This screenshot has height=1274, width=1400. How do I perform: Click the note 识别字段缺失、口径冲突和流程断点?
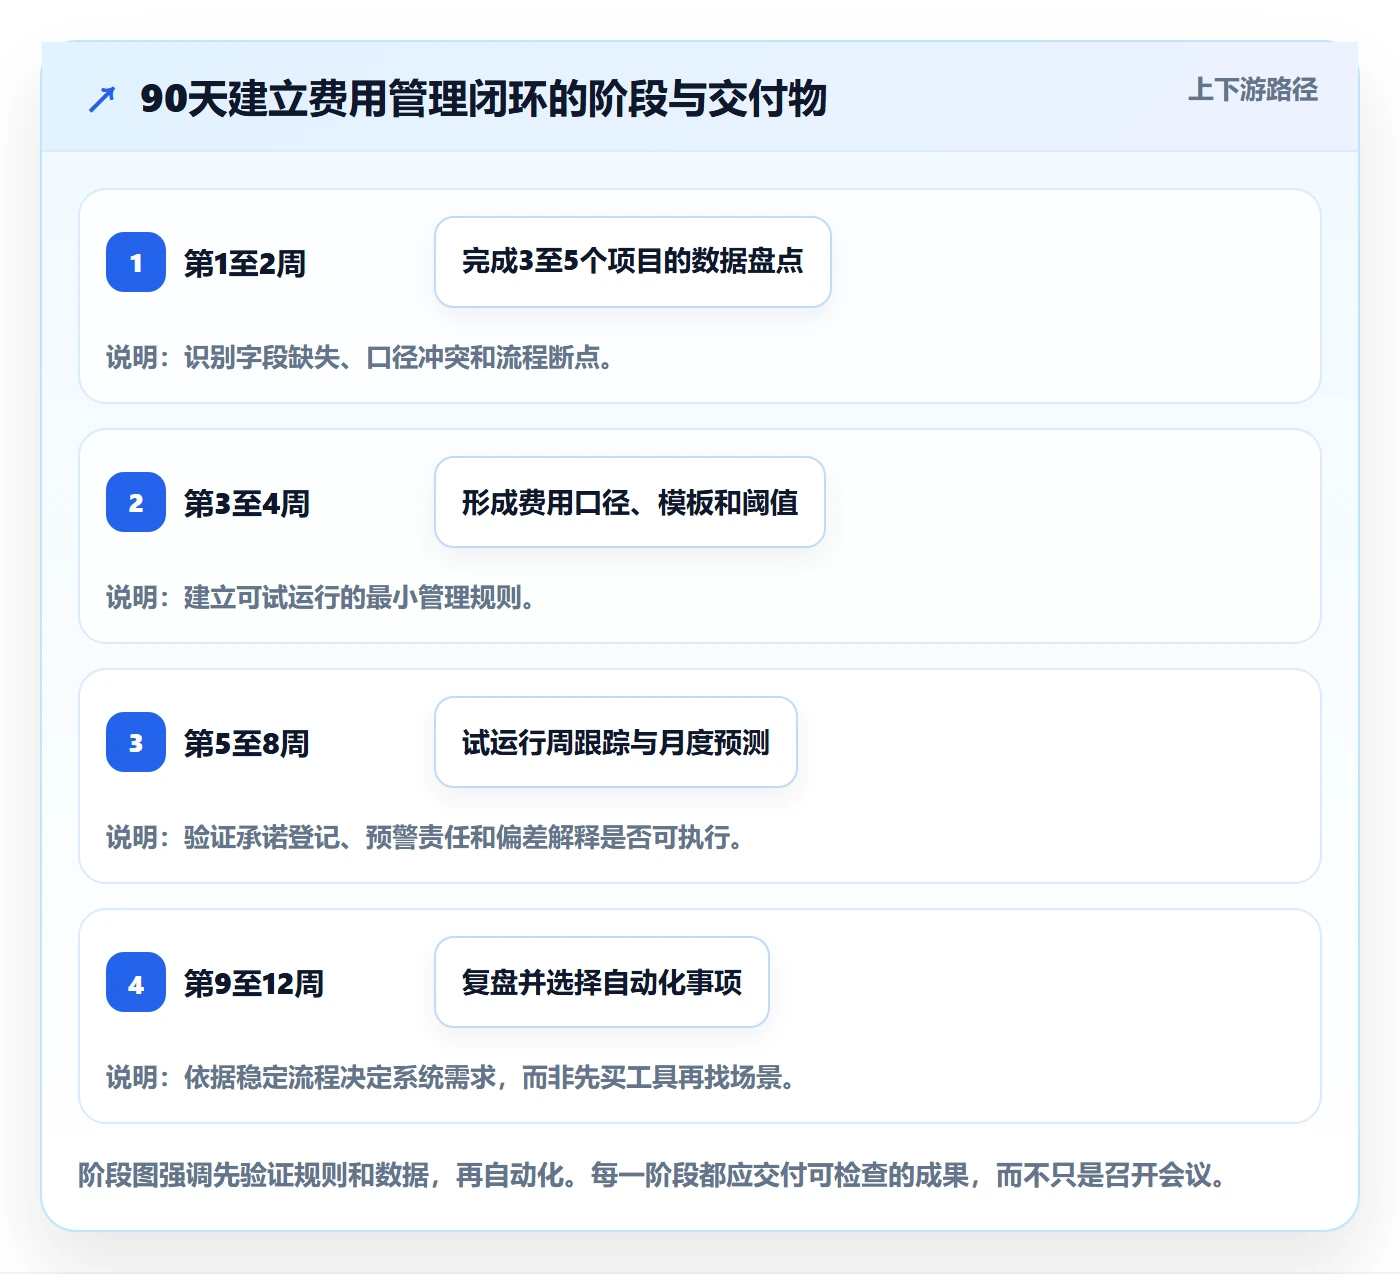point(360,357)
